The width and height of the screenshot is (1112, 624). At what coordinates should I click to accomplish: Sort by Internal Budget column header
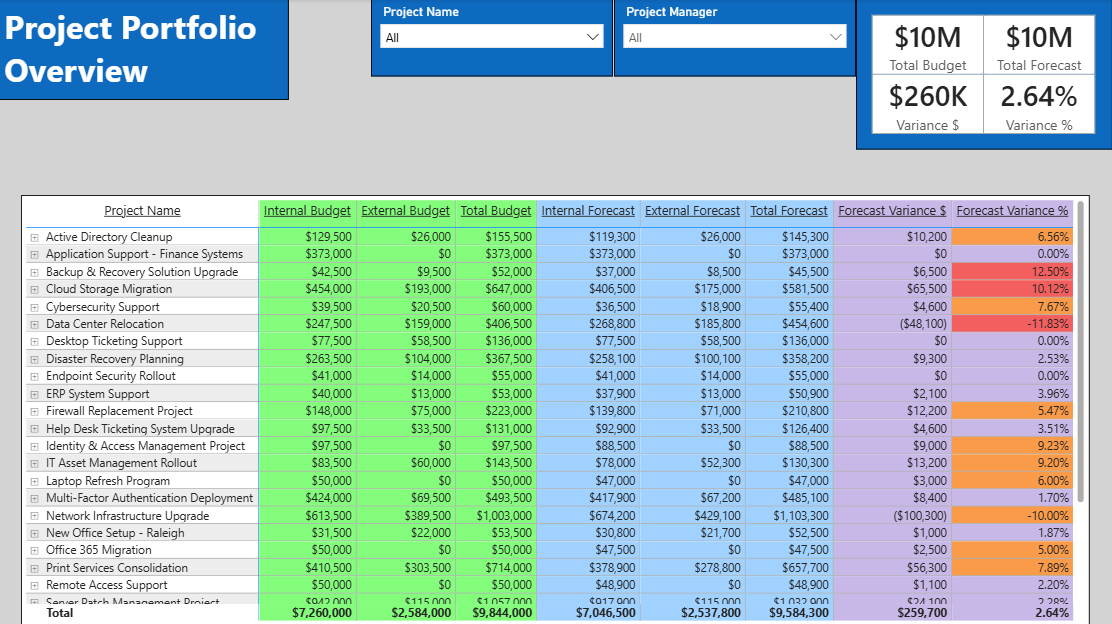(x=307, y=211)
